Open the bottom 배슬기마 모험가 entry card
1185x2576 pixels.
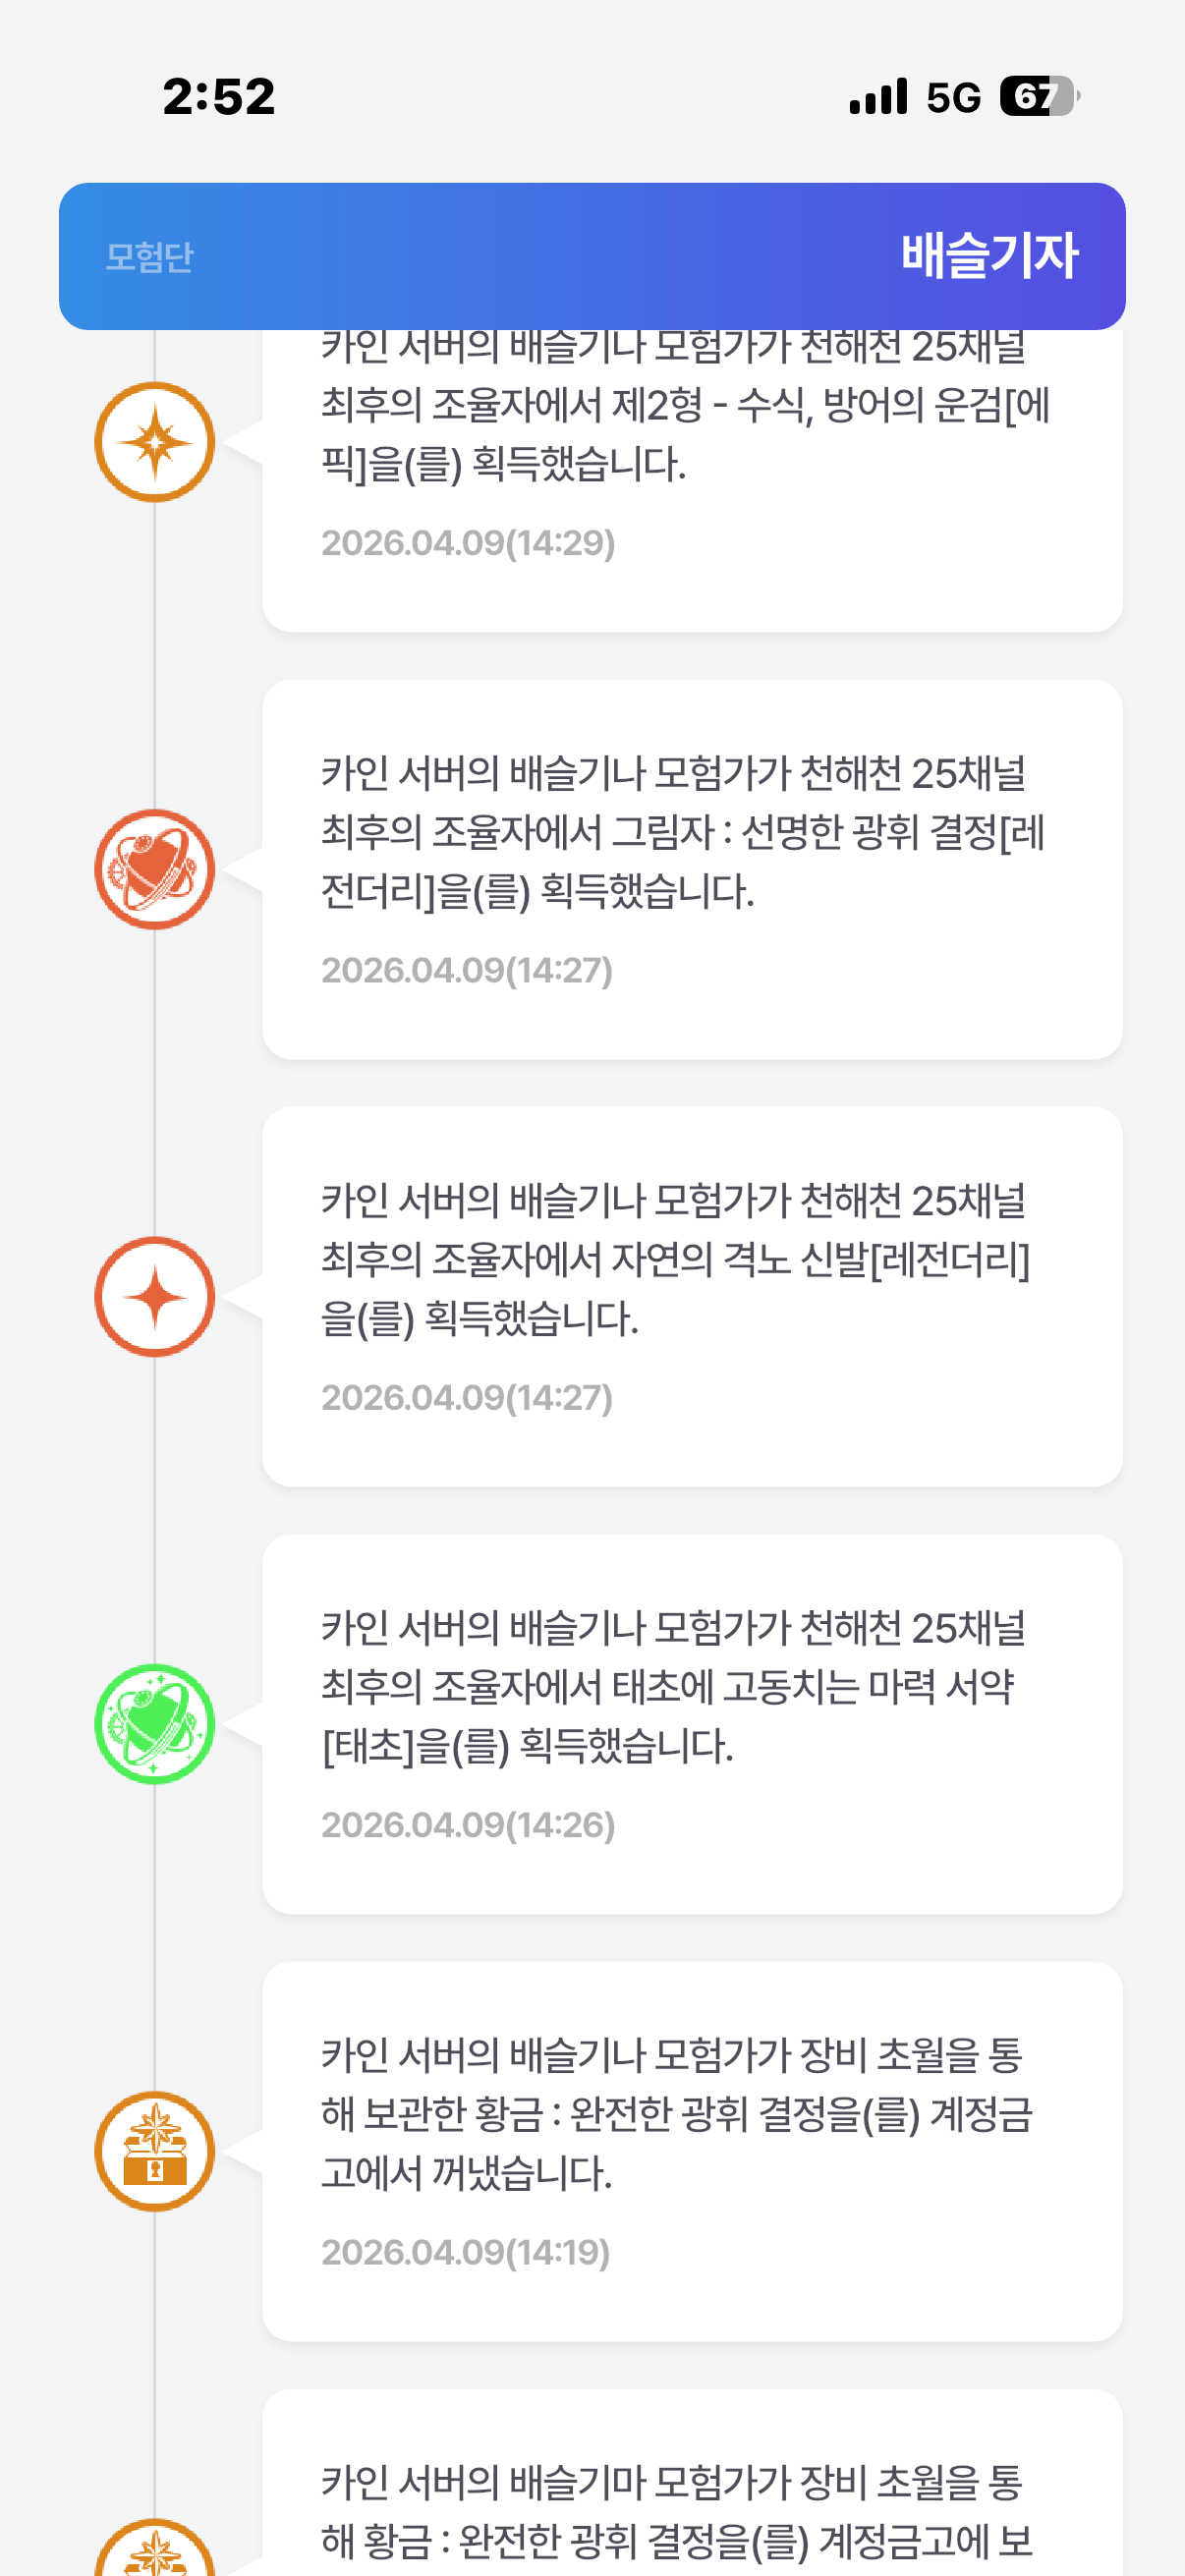691,2500
